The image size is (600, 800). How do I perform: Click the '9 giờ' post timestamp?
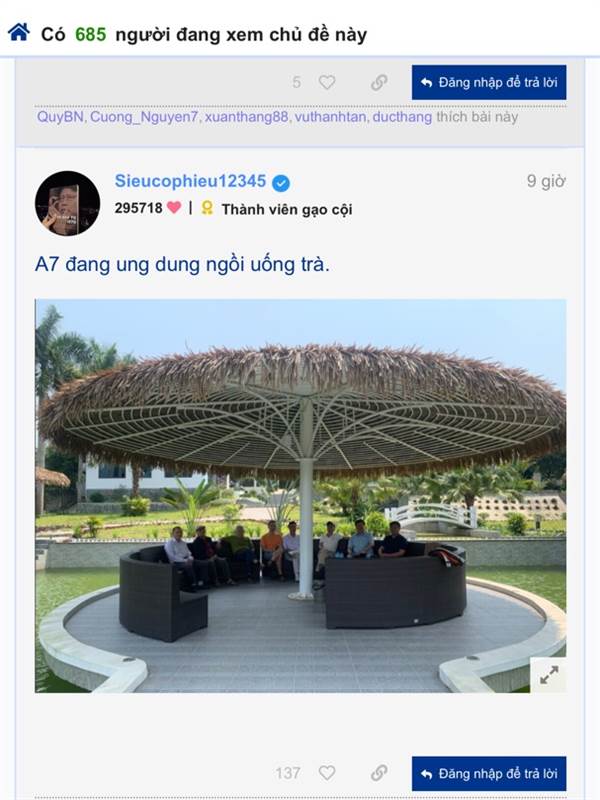(x=546, y=181)
